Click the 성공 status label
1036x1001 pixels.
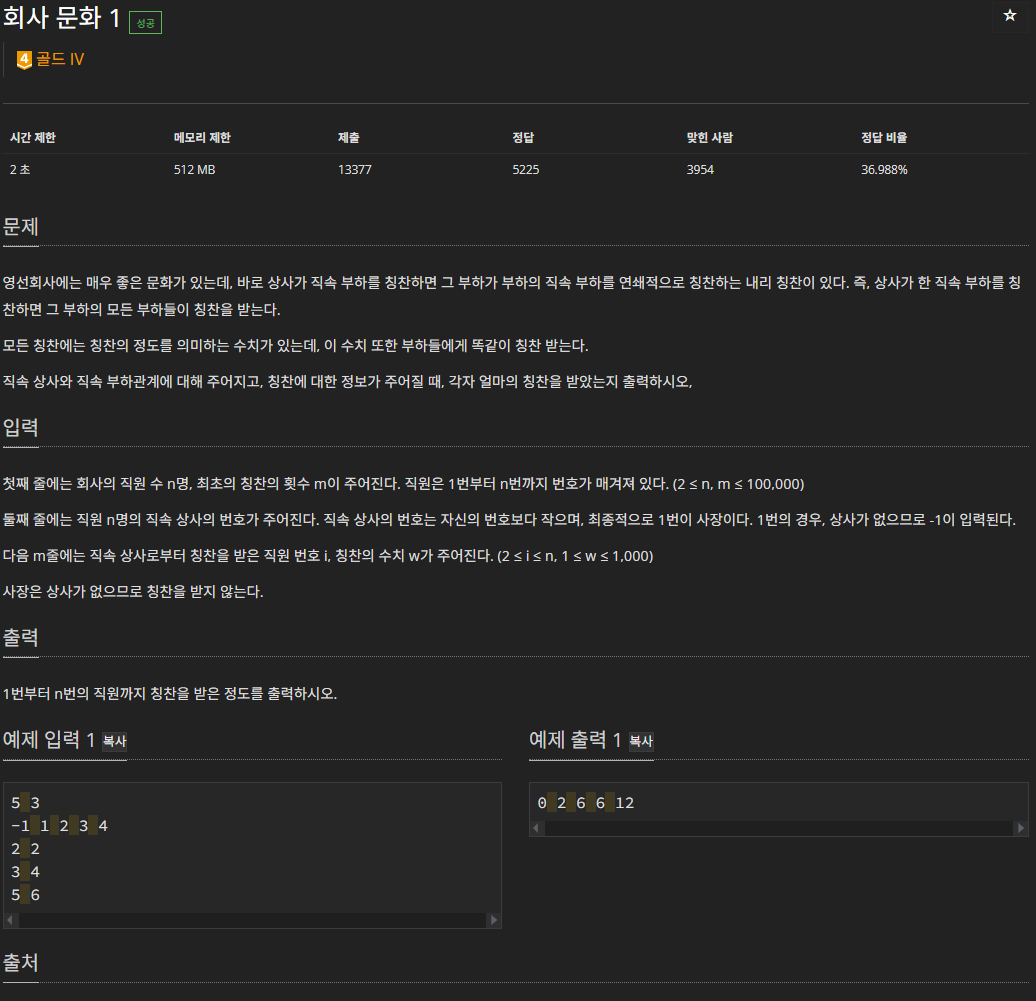point(145,23)
